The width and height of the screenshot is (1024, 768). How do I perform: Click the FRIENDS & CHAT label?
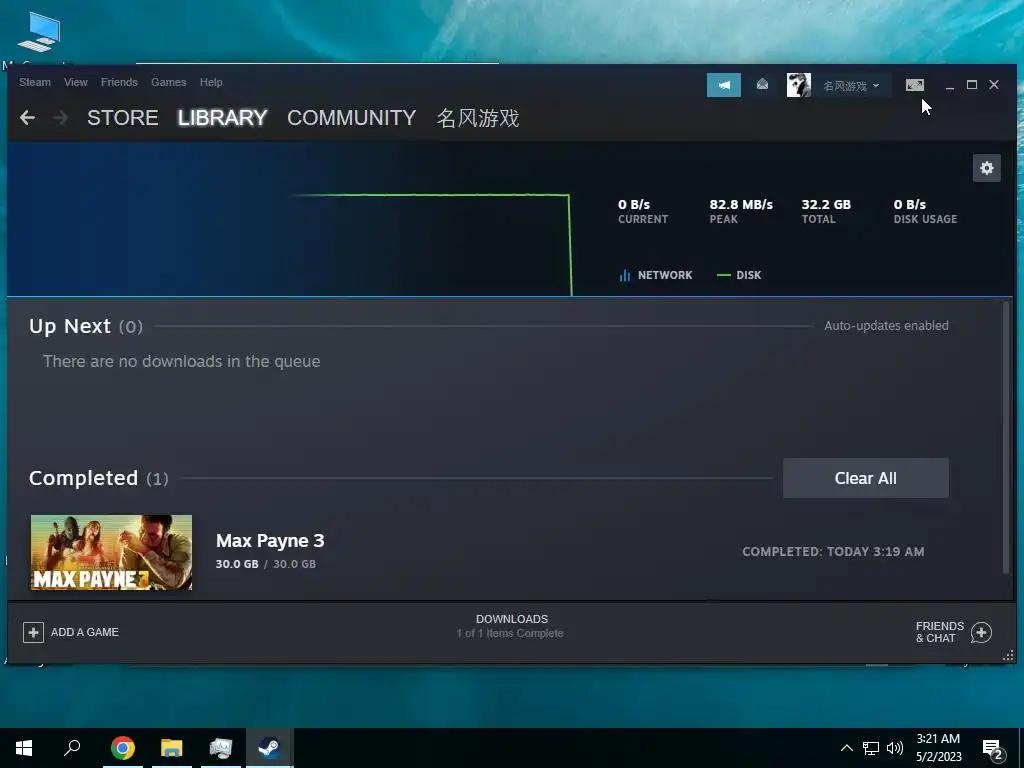click(x=940, y=632)
